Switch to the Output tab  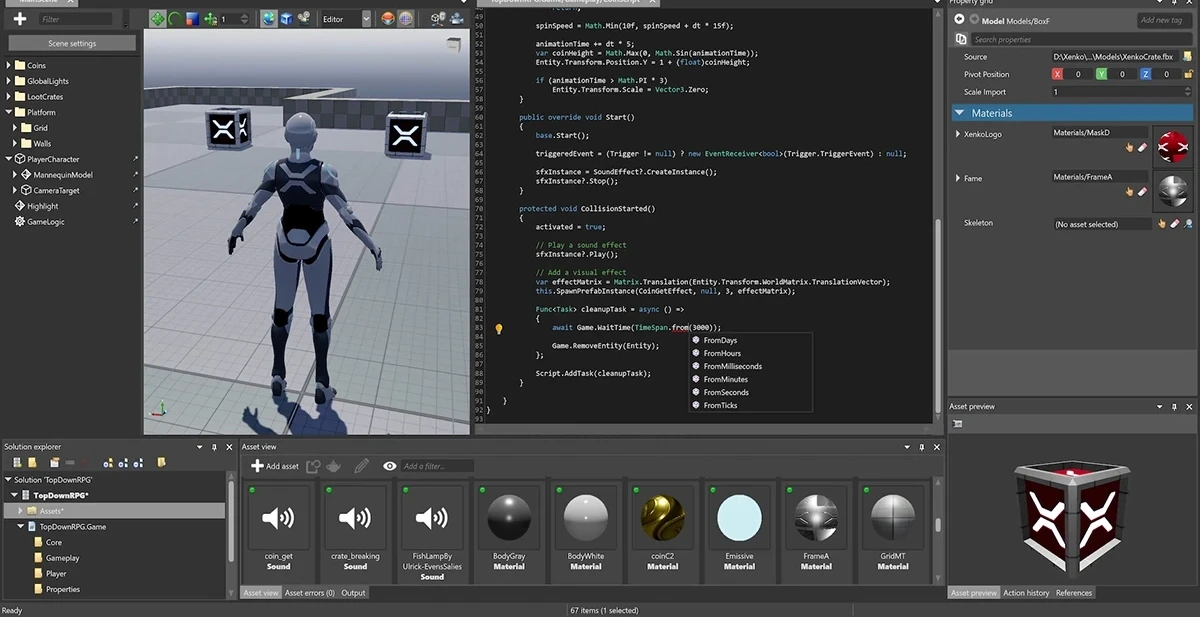tap(354, 593)
